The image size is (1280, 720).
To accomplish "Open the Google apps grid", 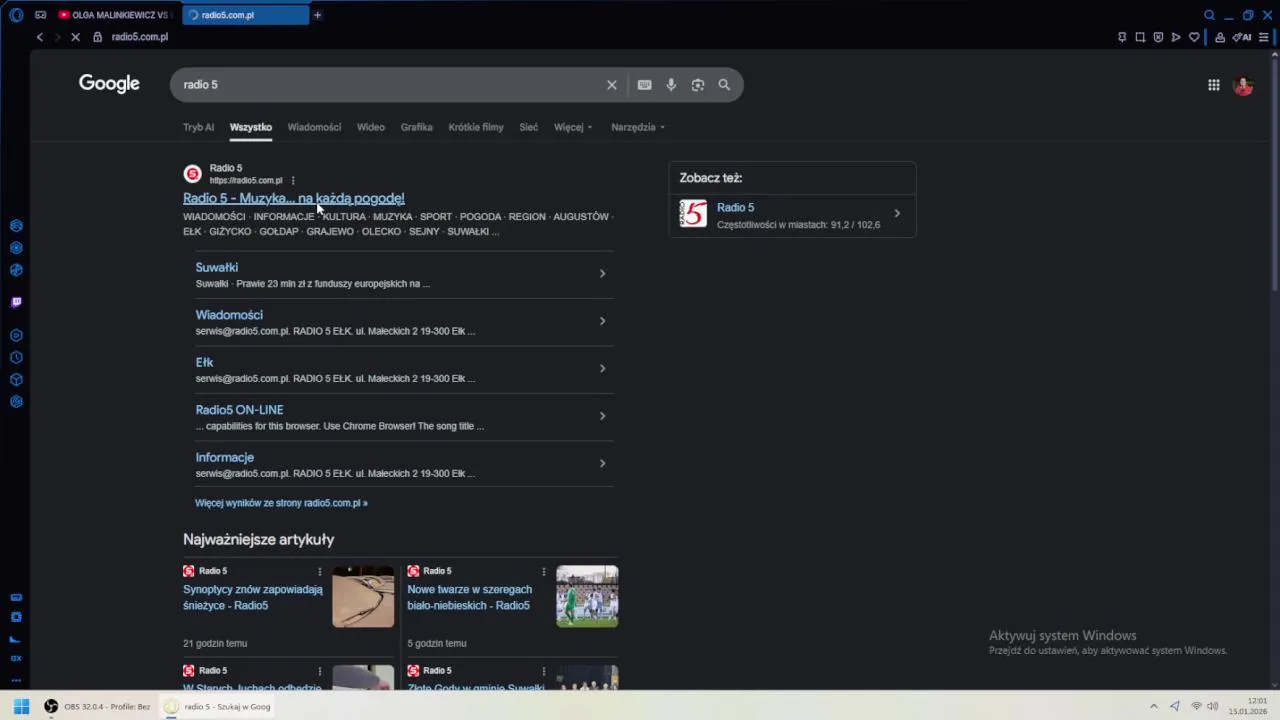I will pos(1213,85).
